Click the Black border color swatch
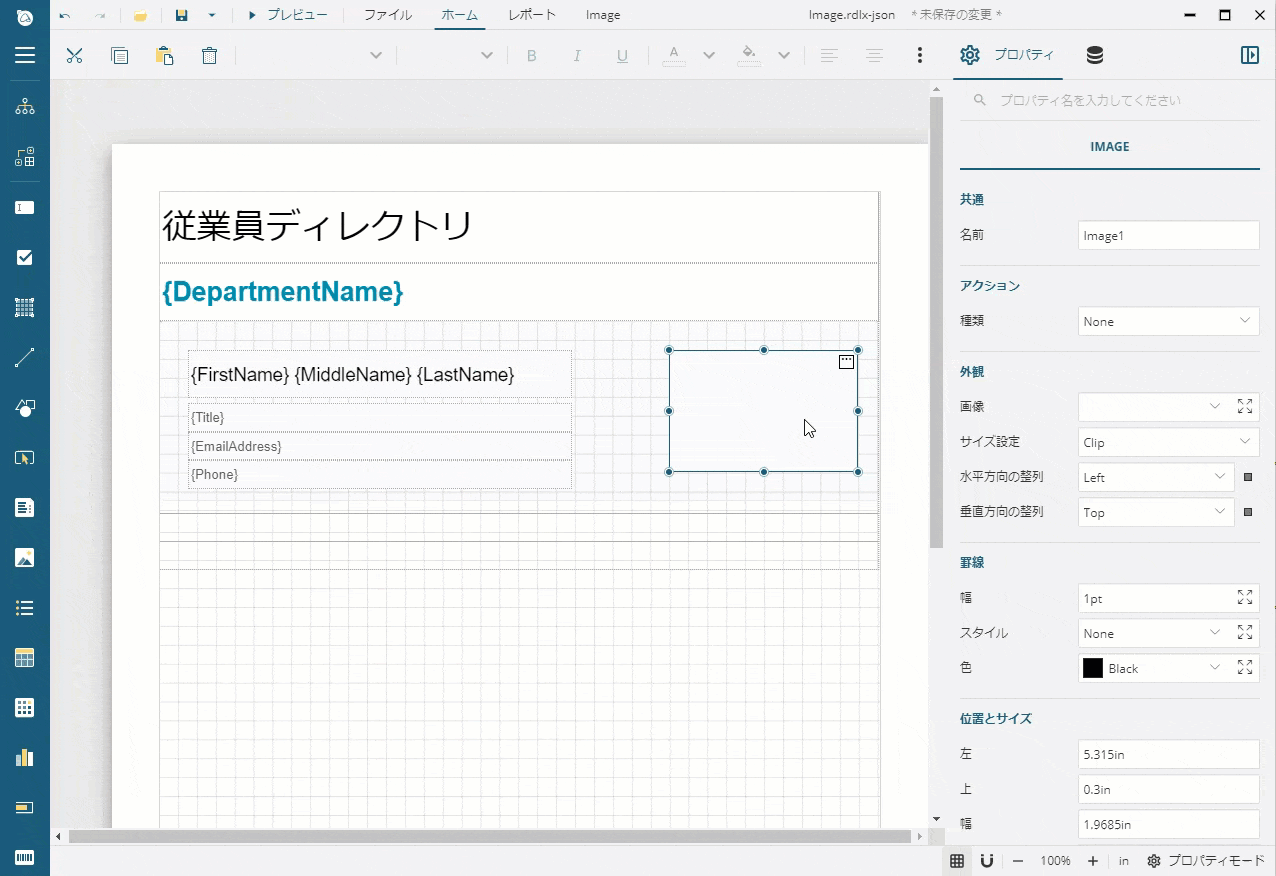Image resolution: width=1276 pixels, height=876 pixels. click(x=1093, y=668)
